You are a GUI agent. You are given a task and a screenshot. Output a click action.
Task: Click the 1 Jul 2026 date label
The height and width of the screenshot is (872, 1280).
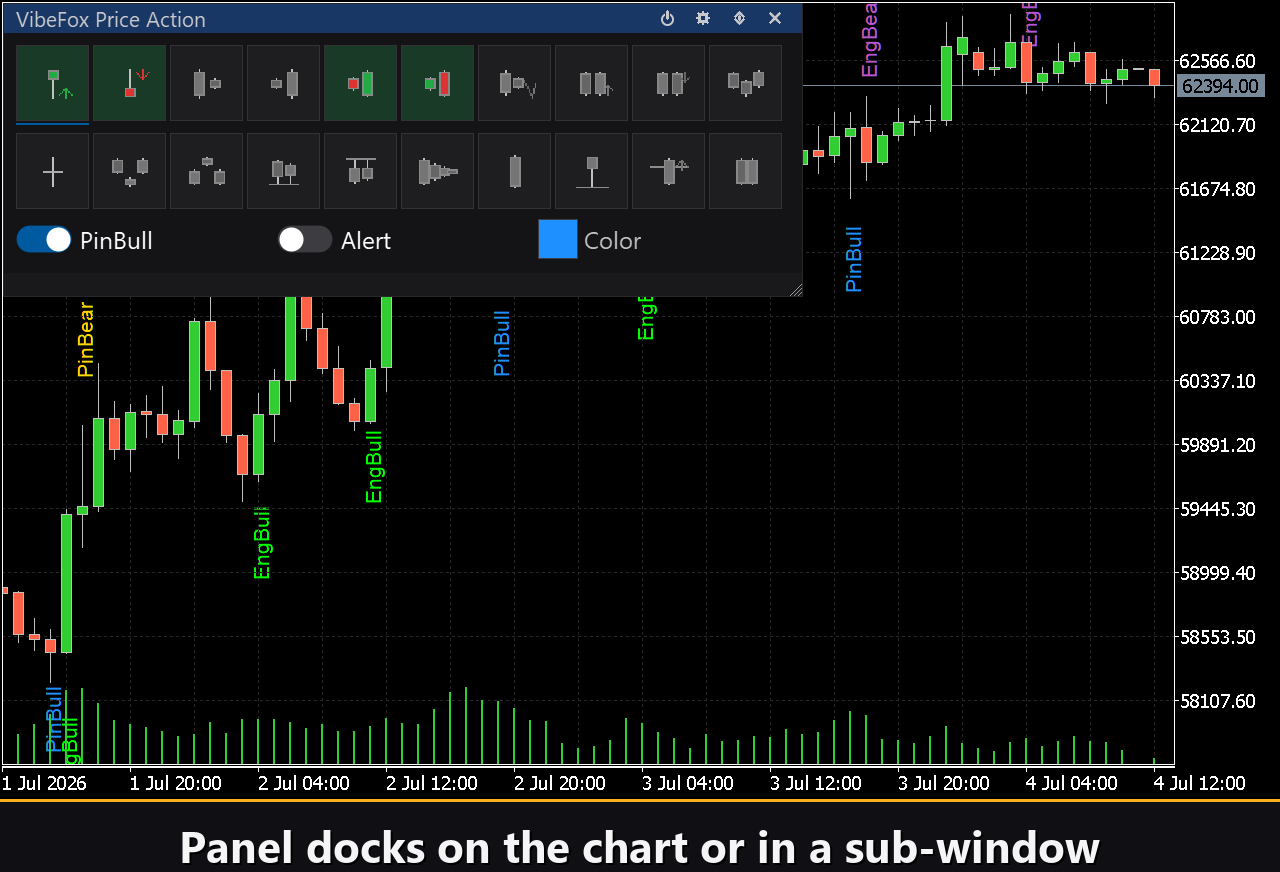click(44, 783)
